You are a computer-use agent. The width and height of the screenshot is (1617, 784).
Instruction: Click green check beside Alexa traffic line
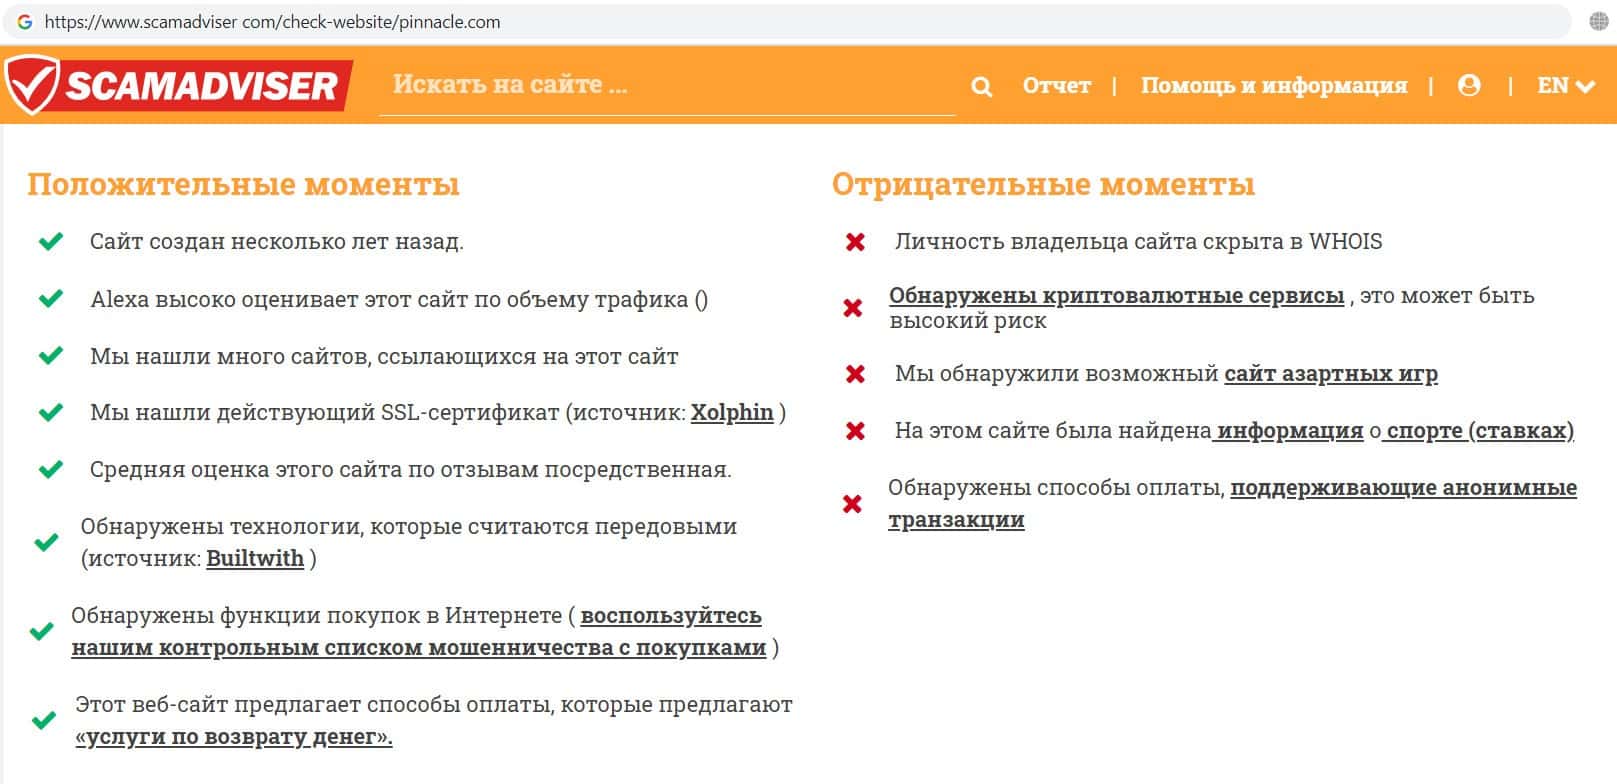pyautogui.click(x=50, y=299)
